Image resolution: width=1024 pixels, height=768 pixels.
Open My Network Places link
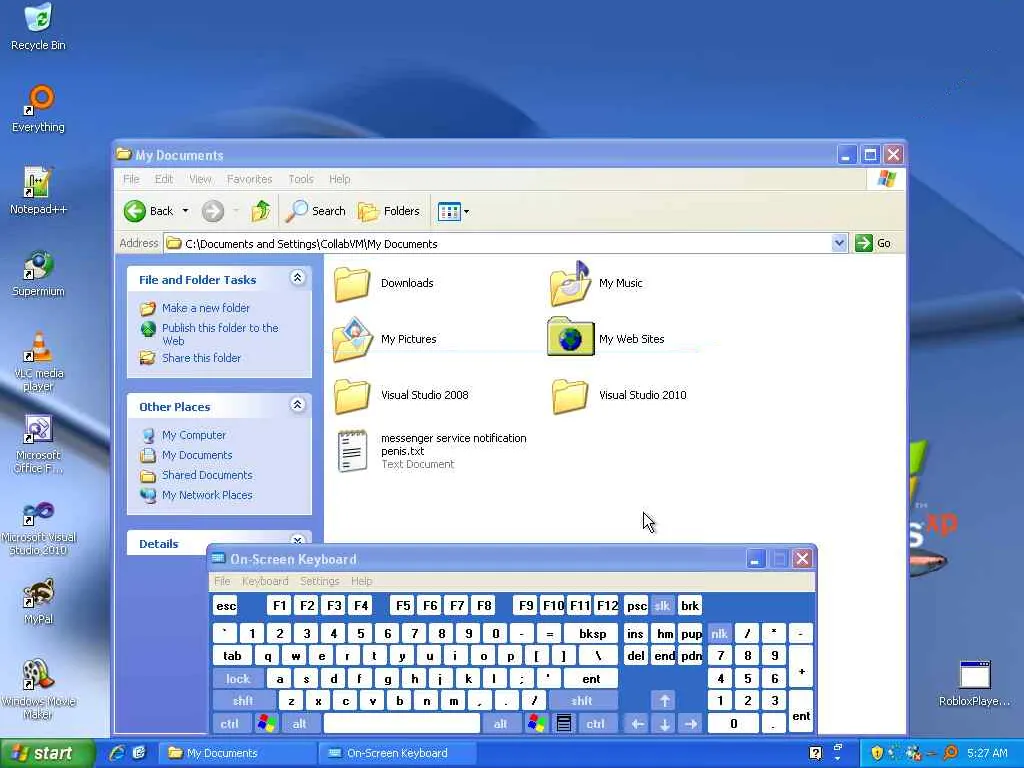pos(207,495)
